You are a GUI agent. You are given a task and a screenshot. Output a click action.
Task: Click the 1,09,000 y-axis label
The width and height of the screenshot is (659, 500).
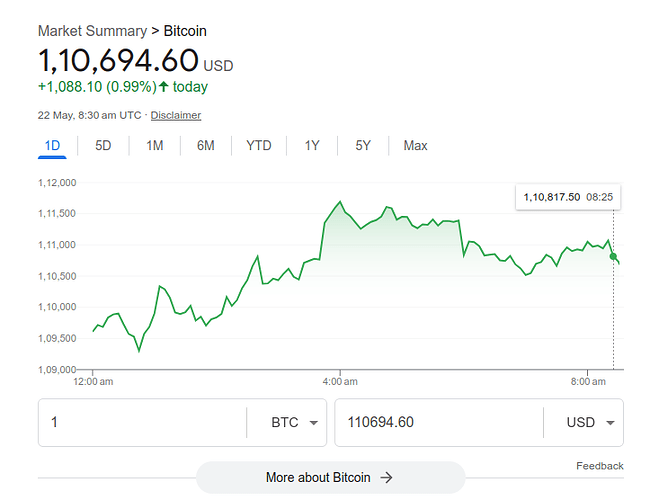[57, 370]
